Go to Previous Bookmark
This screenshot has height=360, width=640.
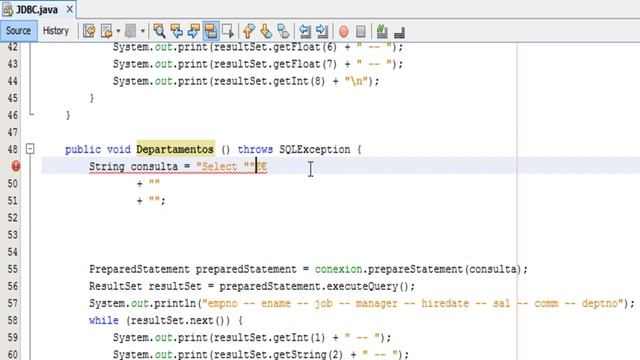coord(249,31)
